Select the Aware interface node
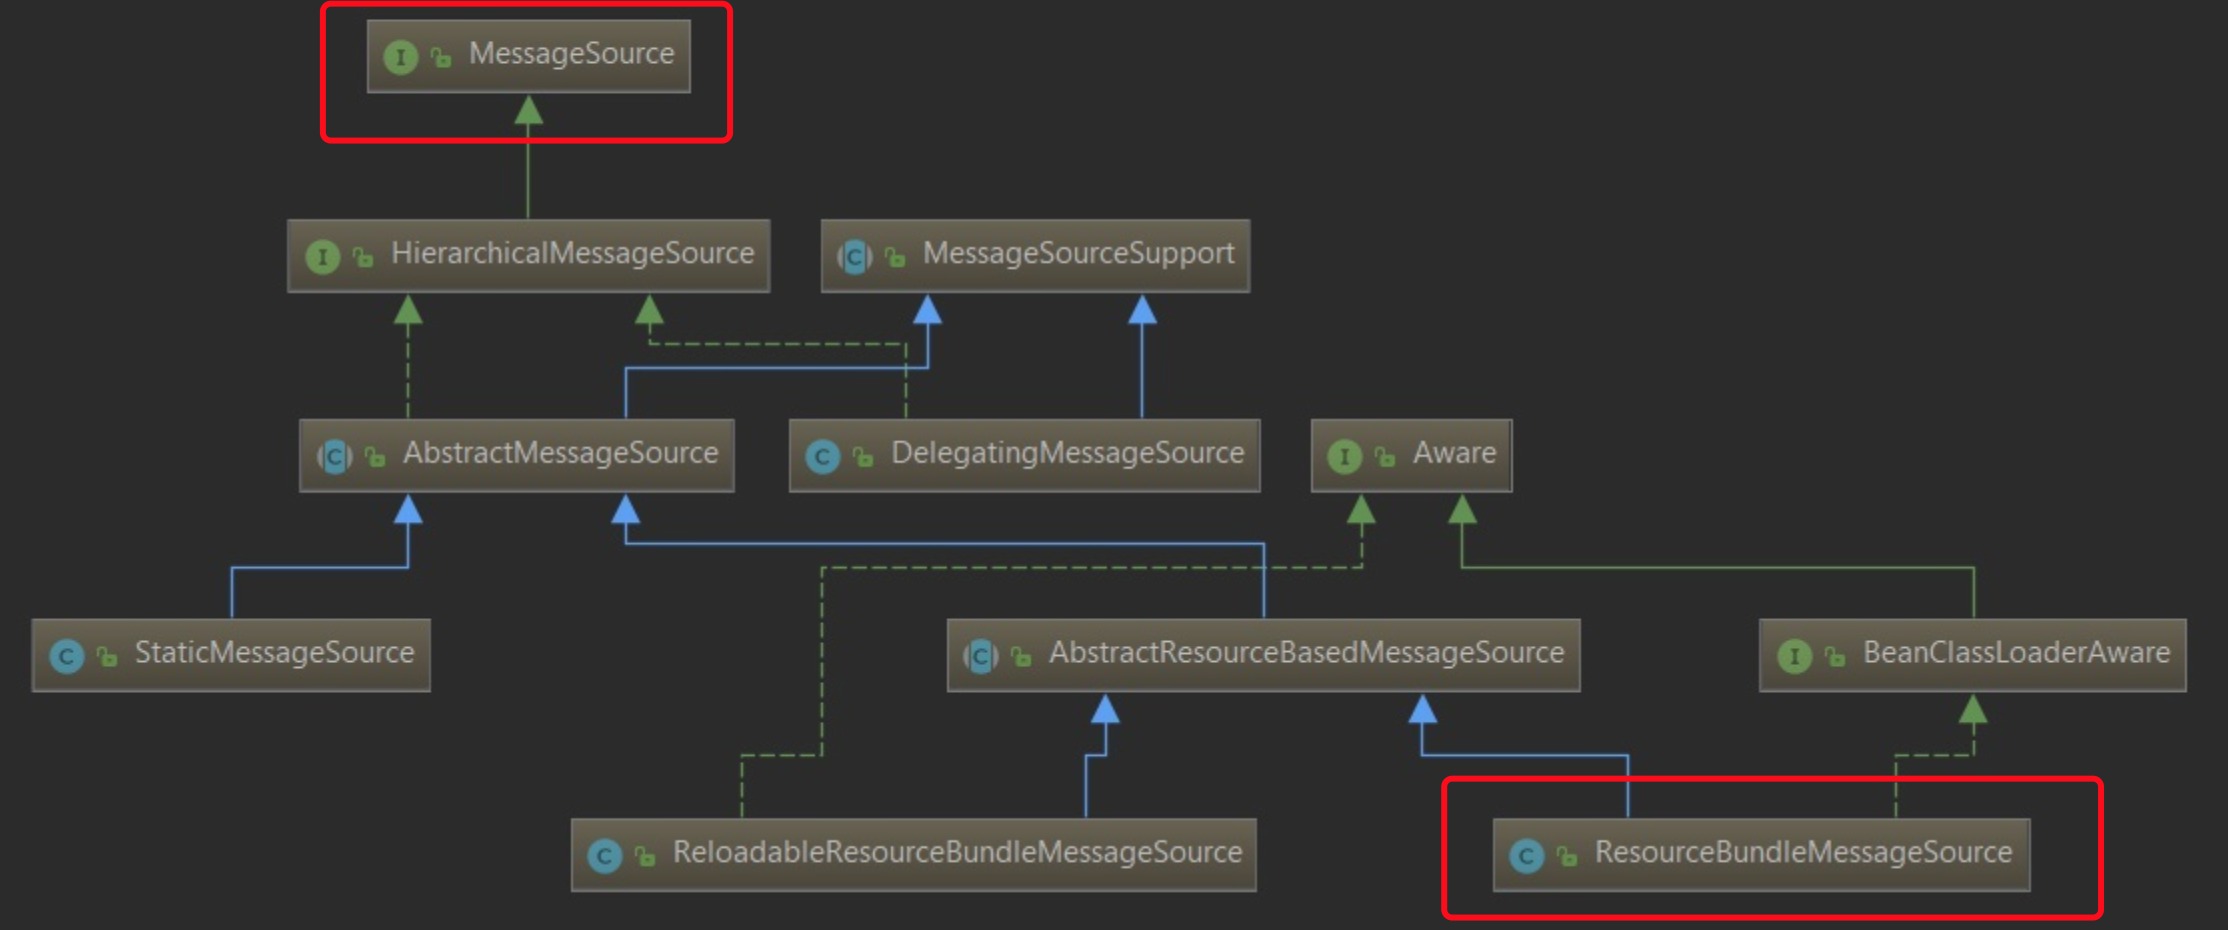The width and height of the screenshot is (2228, 930). 1411,456
